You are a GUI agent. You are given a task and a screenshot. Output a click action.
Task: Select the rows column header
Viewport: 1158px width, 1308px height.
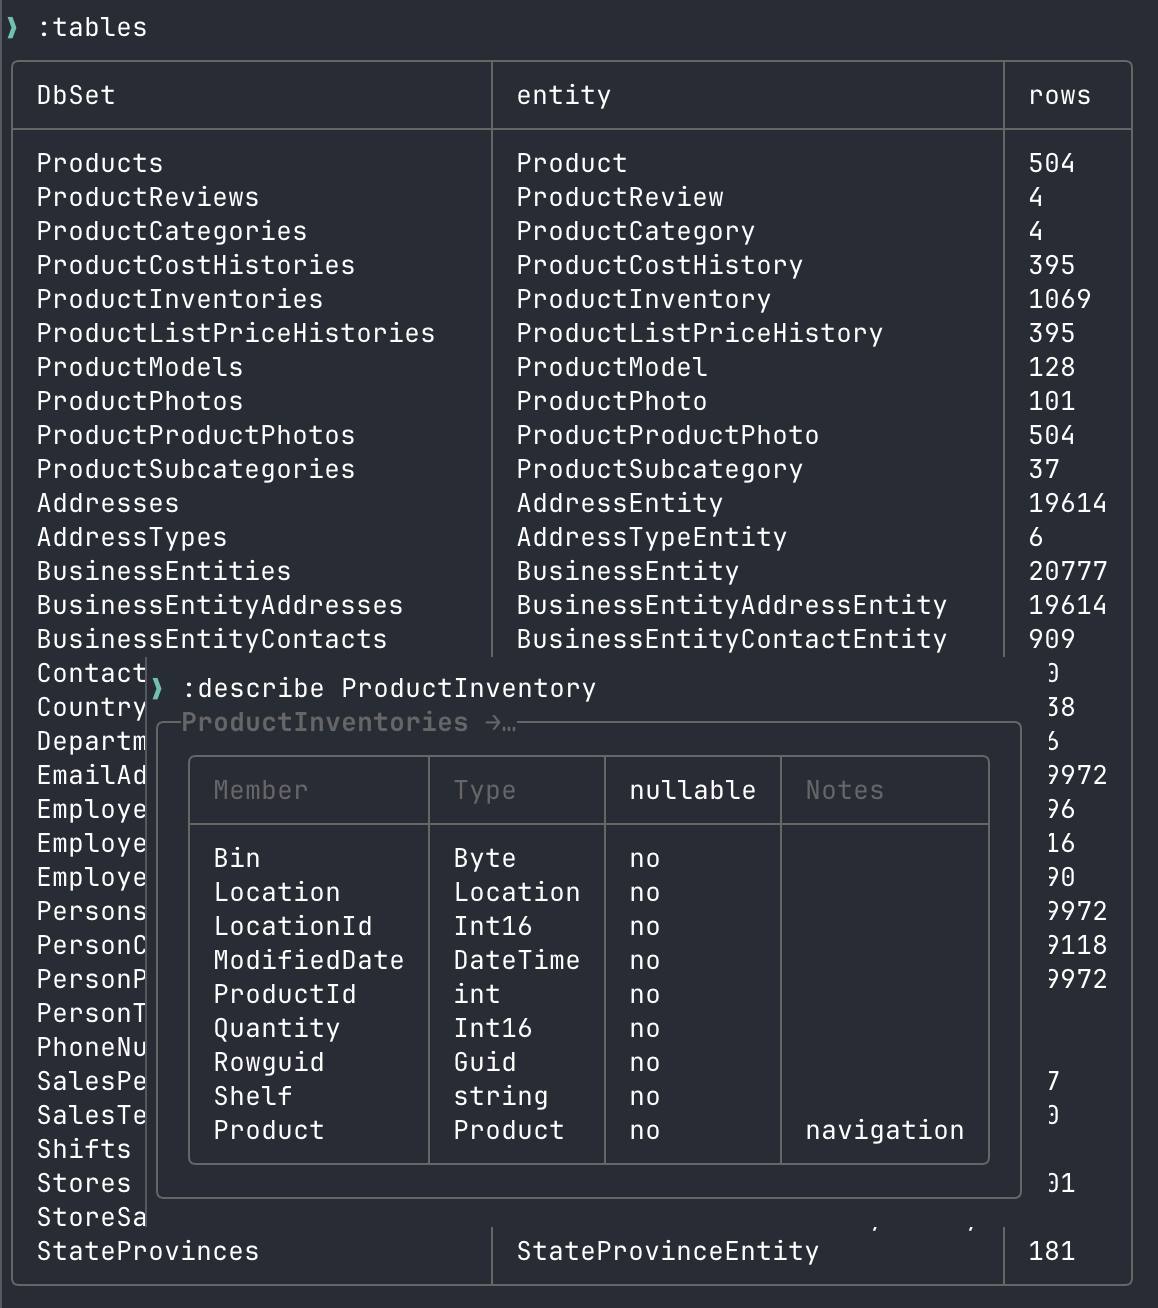click(x=1060, y=95)
